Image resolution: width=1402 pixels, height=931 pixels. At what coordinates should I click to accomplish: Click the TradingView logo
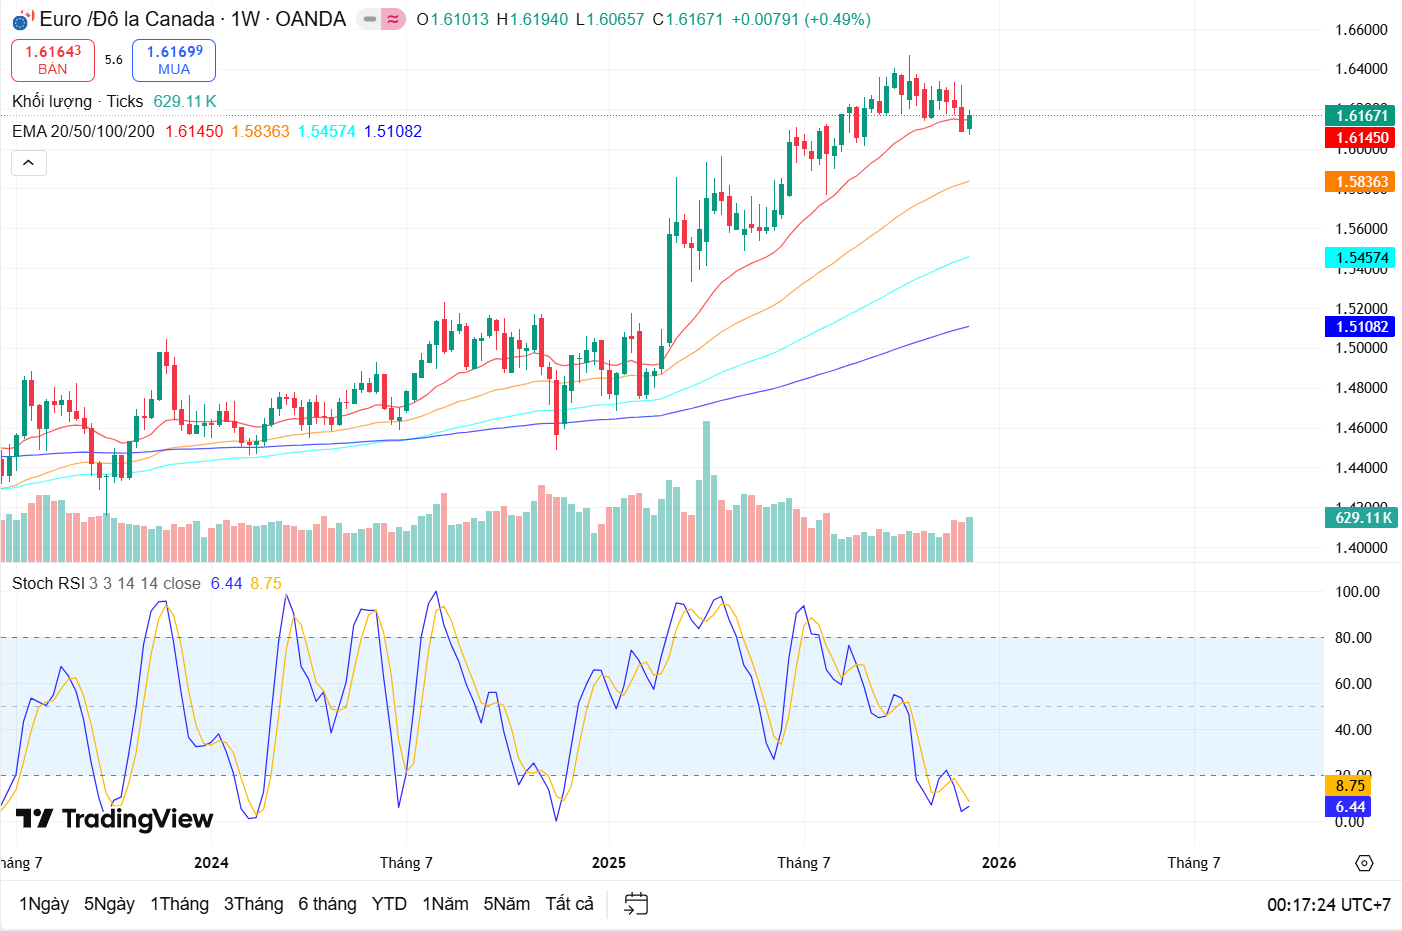115,819
